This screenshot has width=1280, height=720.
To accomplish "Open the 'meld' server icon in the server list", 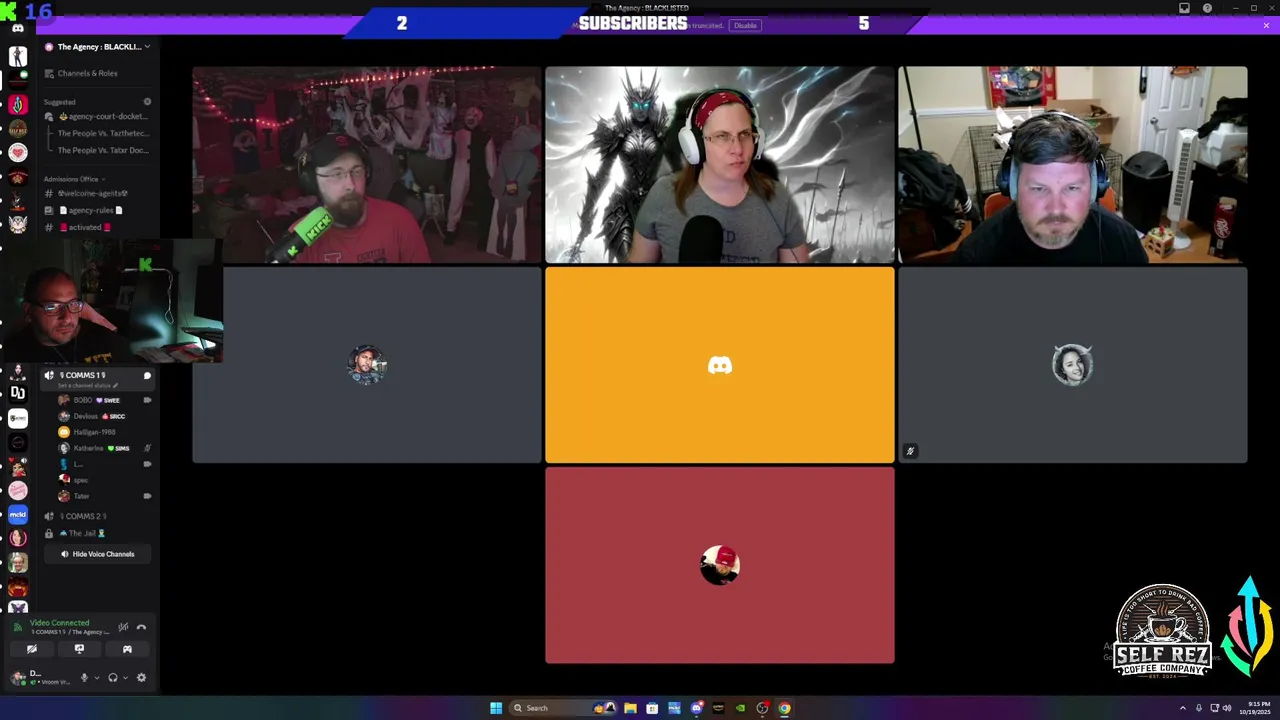I will point(18,515).
